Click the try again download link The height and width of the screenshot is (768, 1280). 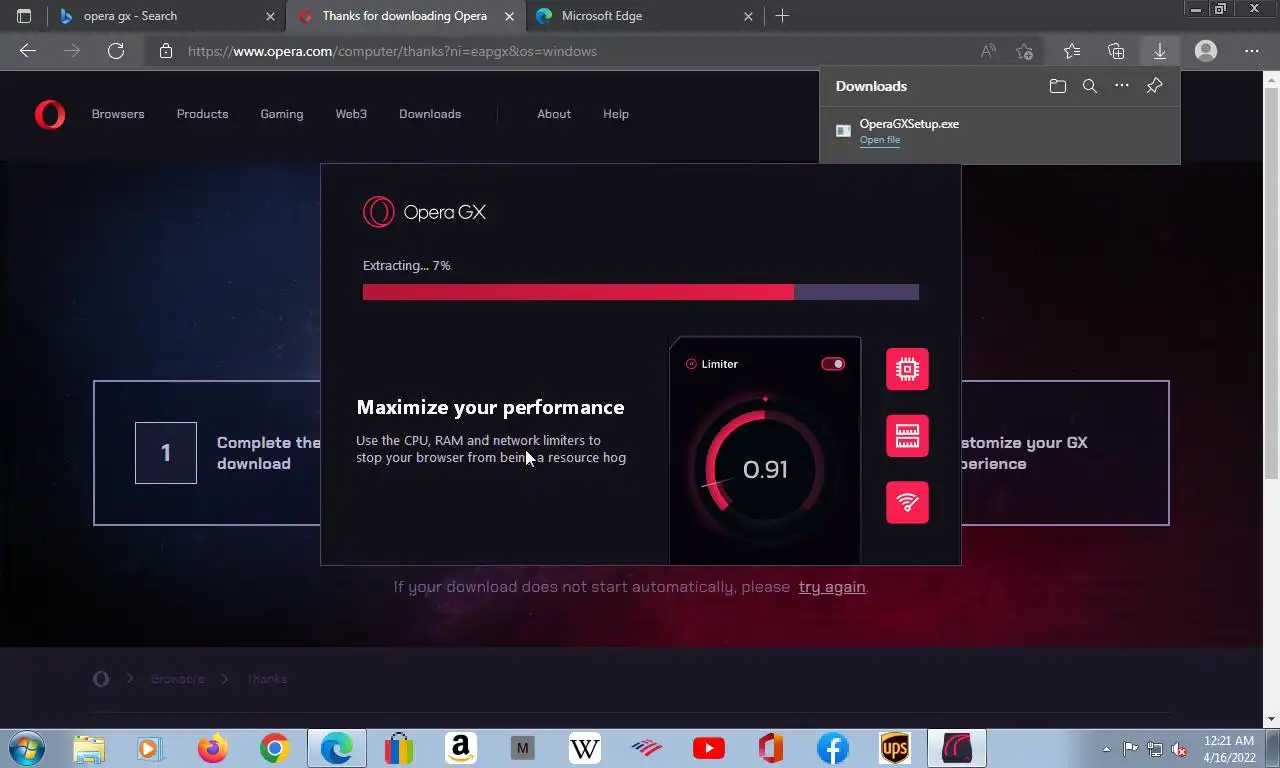(832, 587)
